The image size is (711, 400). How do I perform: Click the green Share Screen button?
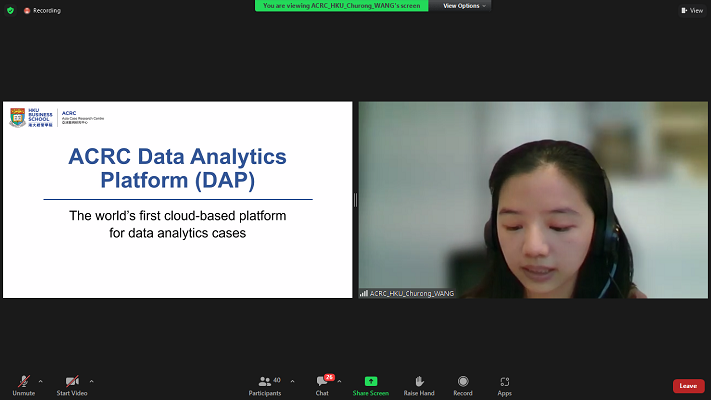tap(370, 385)
